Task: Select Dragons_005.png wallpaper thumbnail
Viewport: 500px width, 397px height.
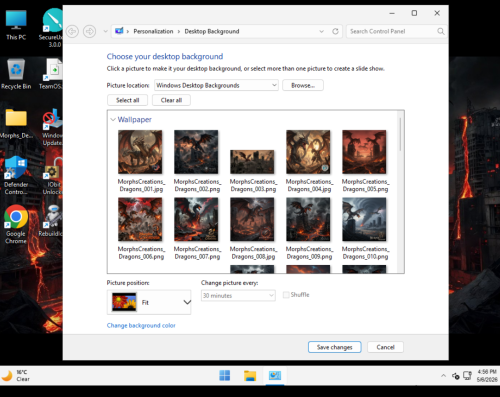Action: tap(364, 152)
